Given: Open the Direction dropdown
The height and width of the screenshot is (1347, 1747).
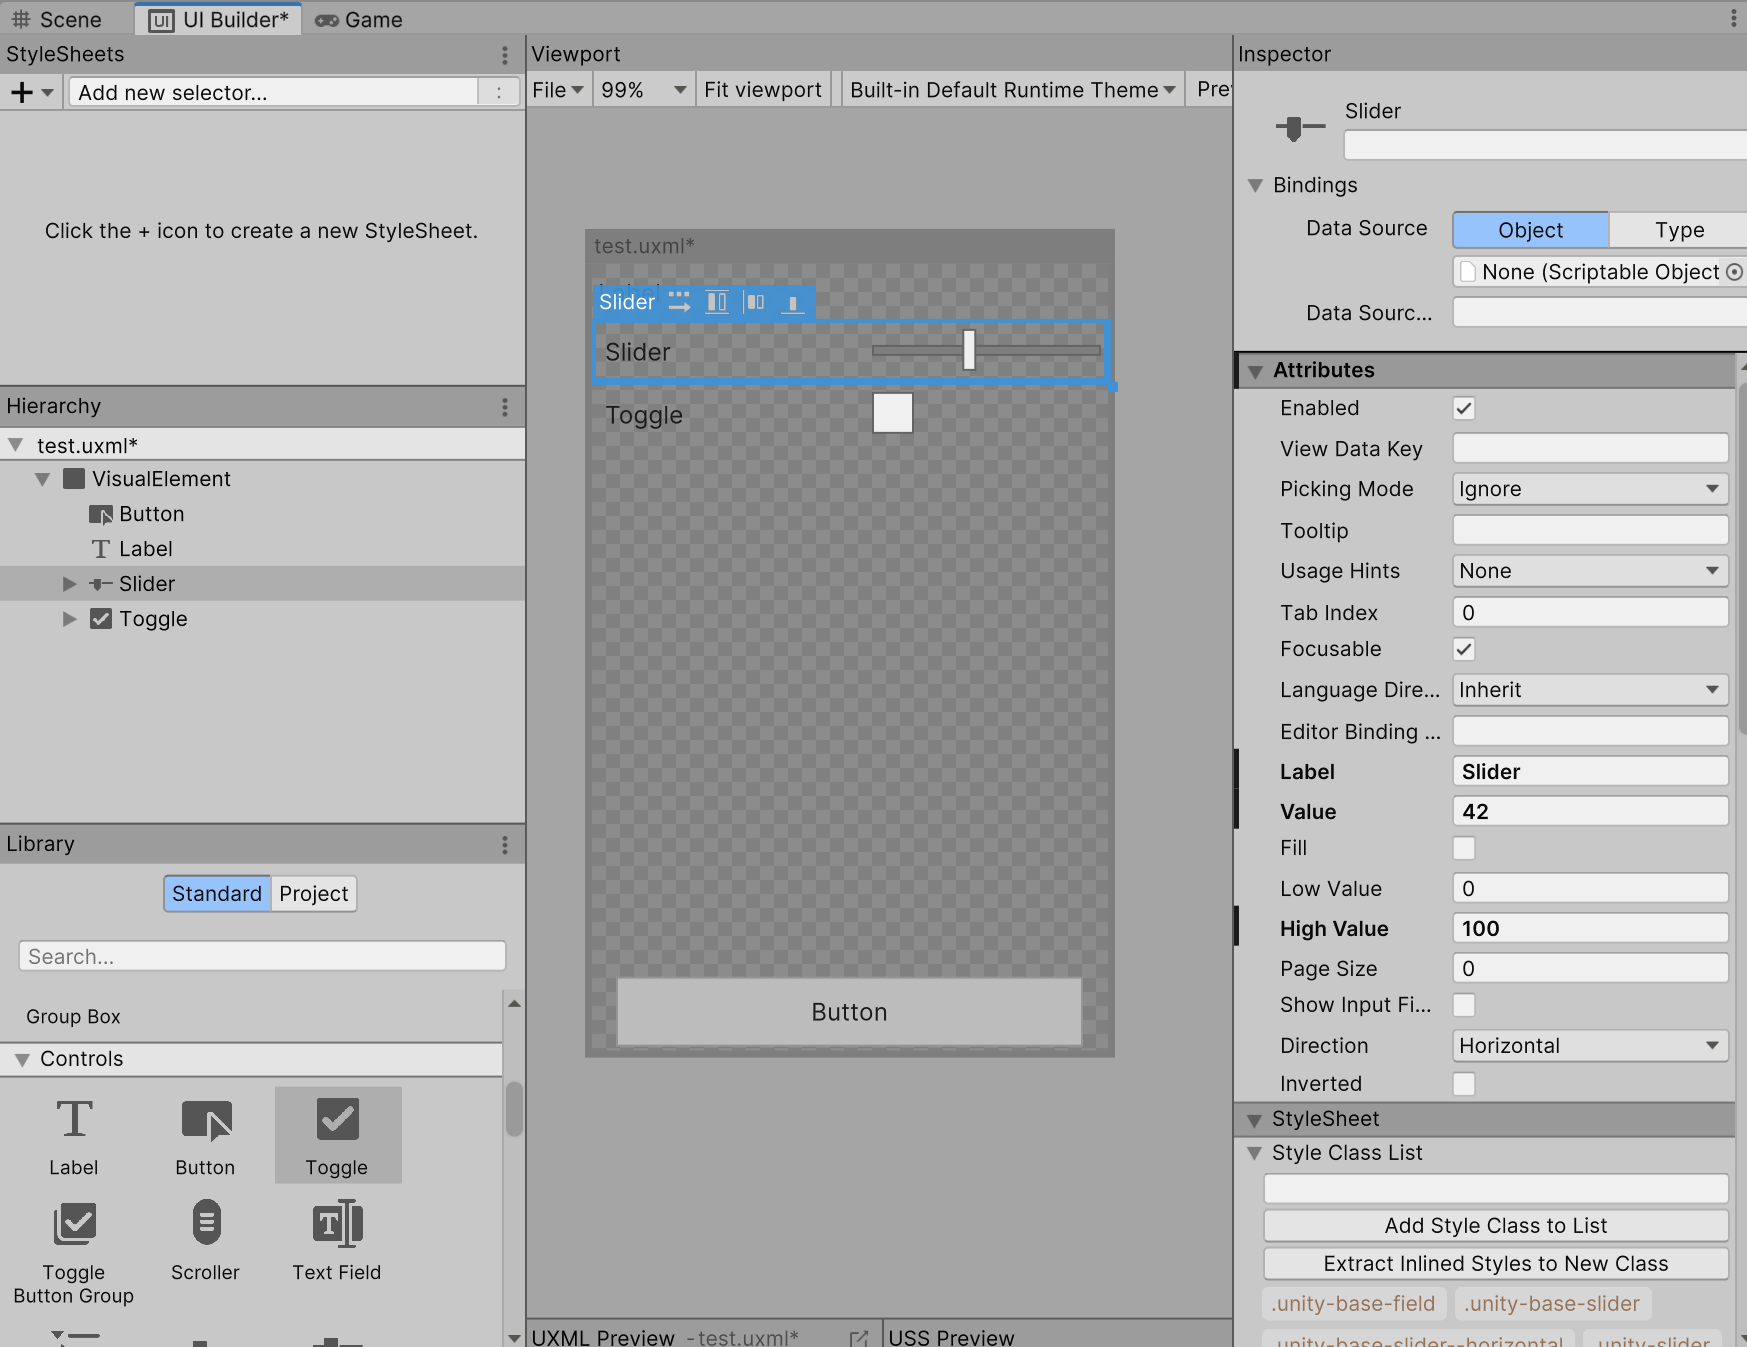Looking at the screenshot, I should point(1589,1046).
